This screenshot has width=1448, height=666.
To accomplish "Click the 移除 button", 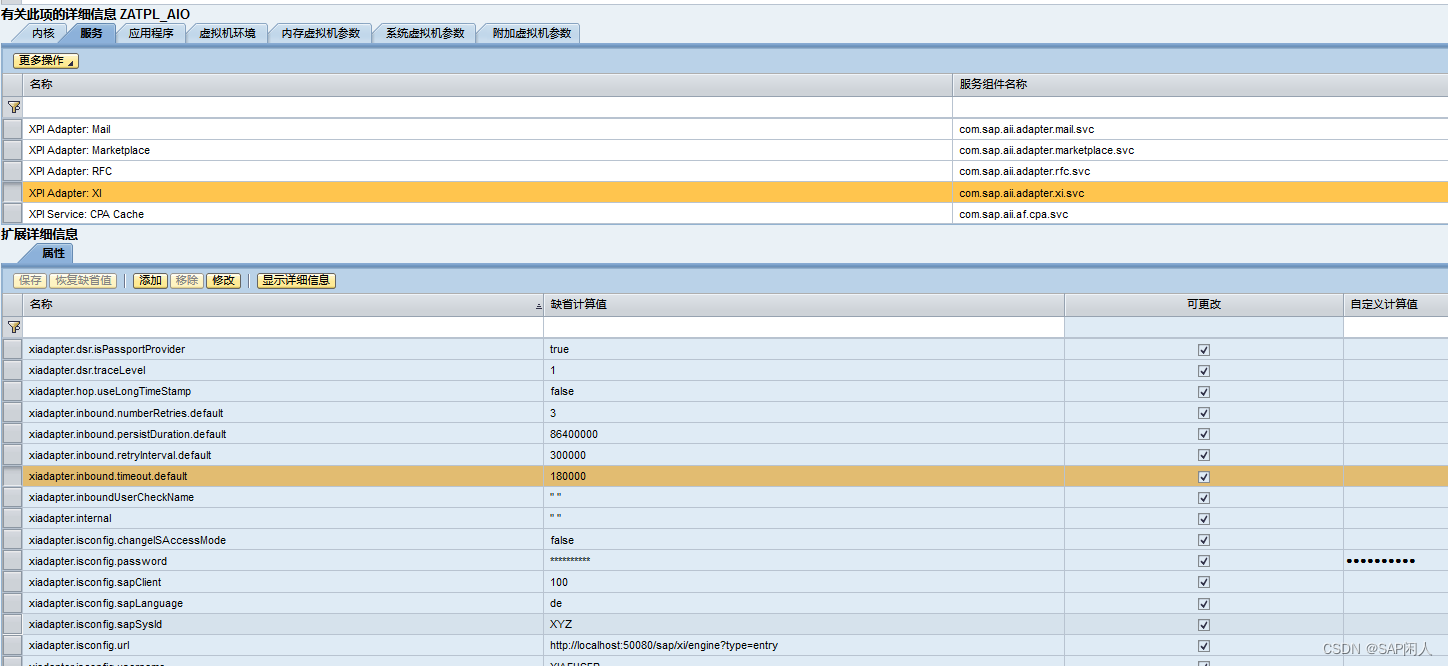I will pyautogui.click(x=186, y=281).
